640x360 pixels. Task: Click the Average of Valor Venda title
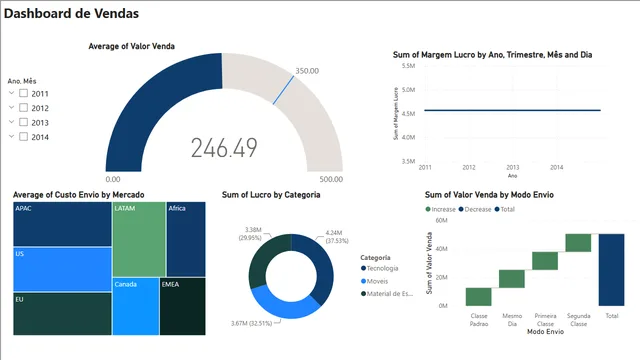[131, 46]
